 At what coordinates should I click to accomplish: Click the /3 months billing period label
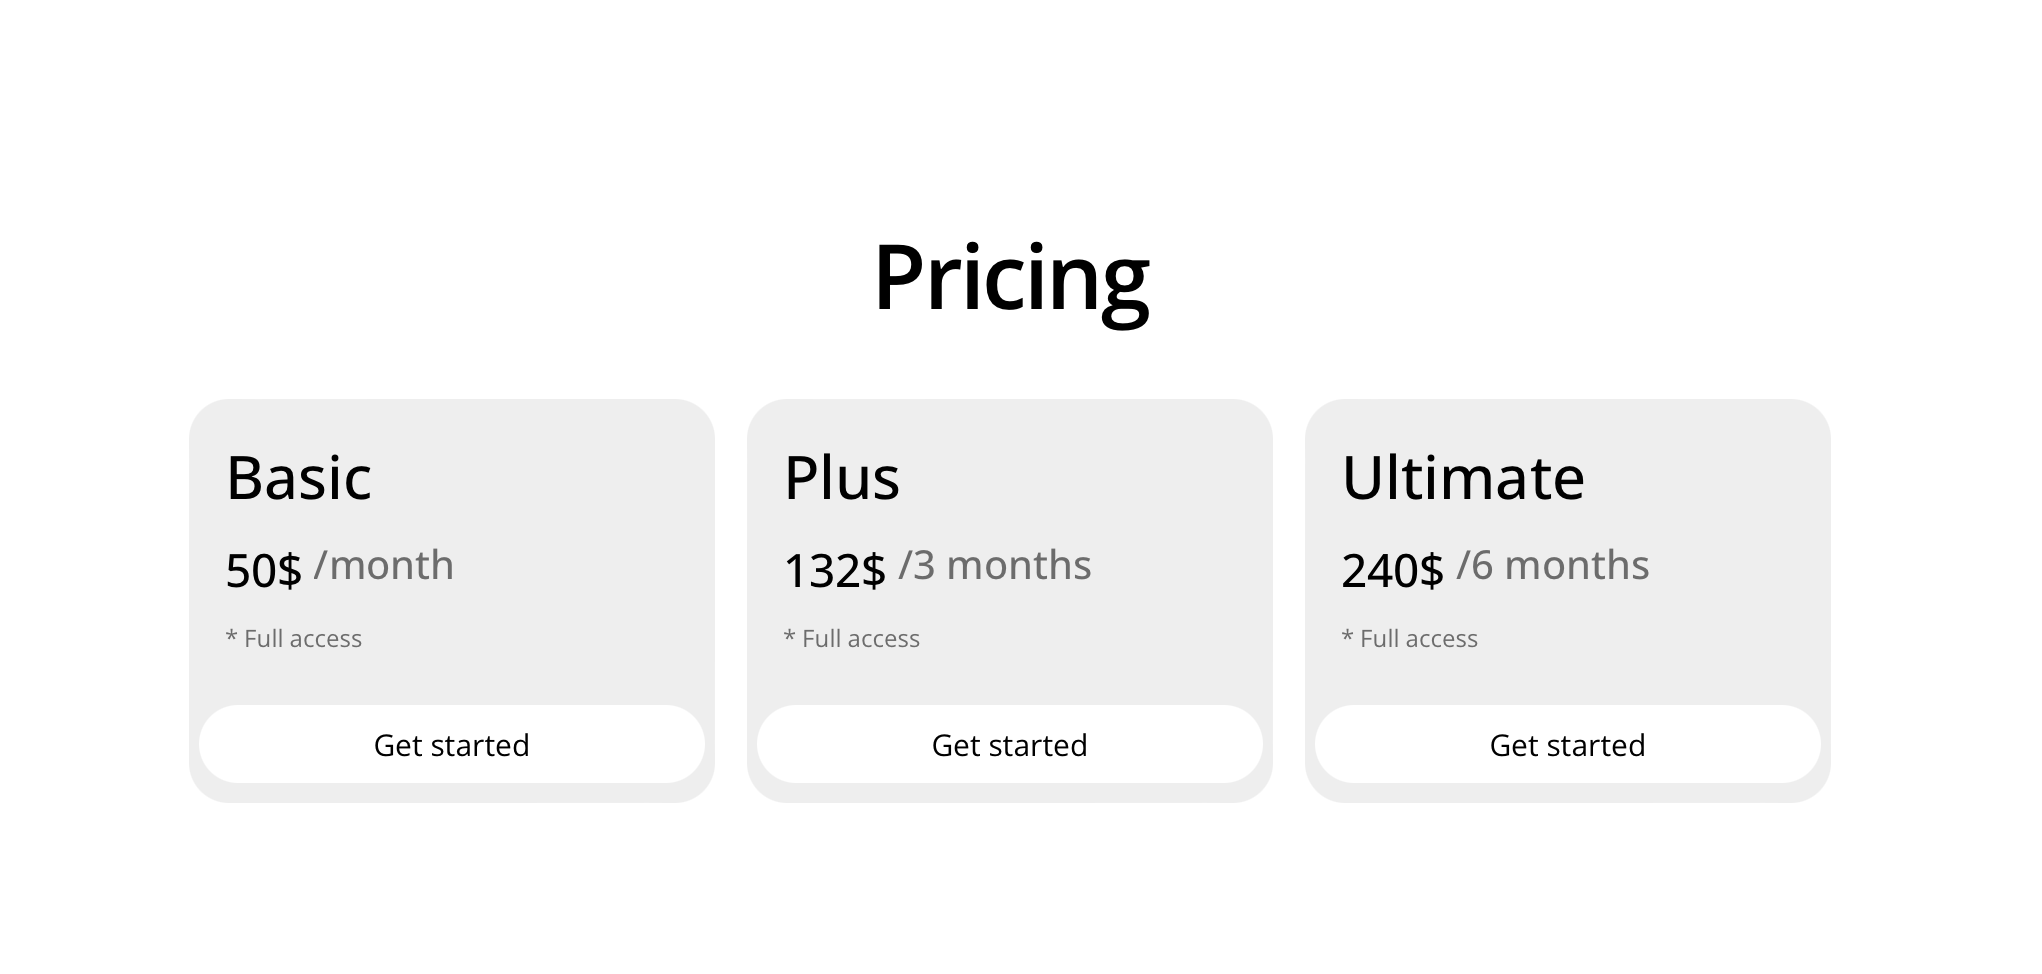click(995, 566)
